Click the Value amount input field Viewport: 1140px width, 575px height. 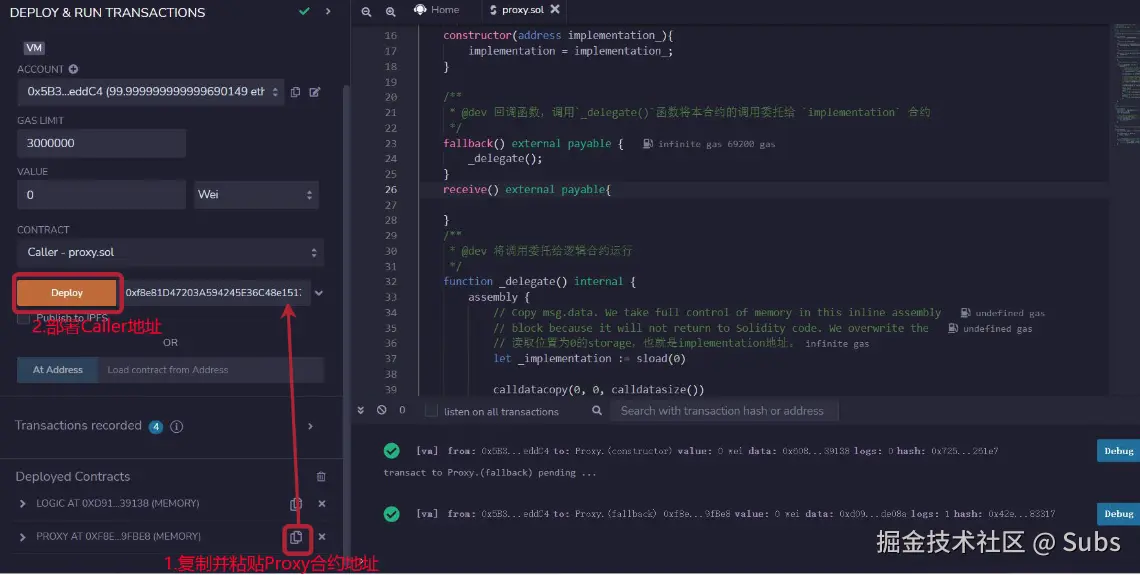[x=102, y=195]
